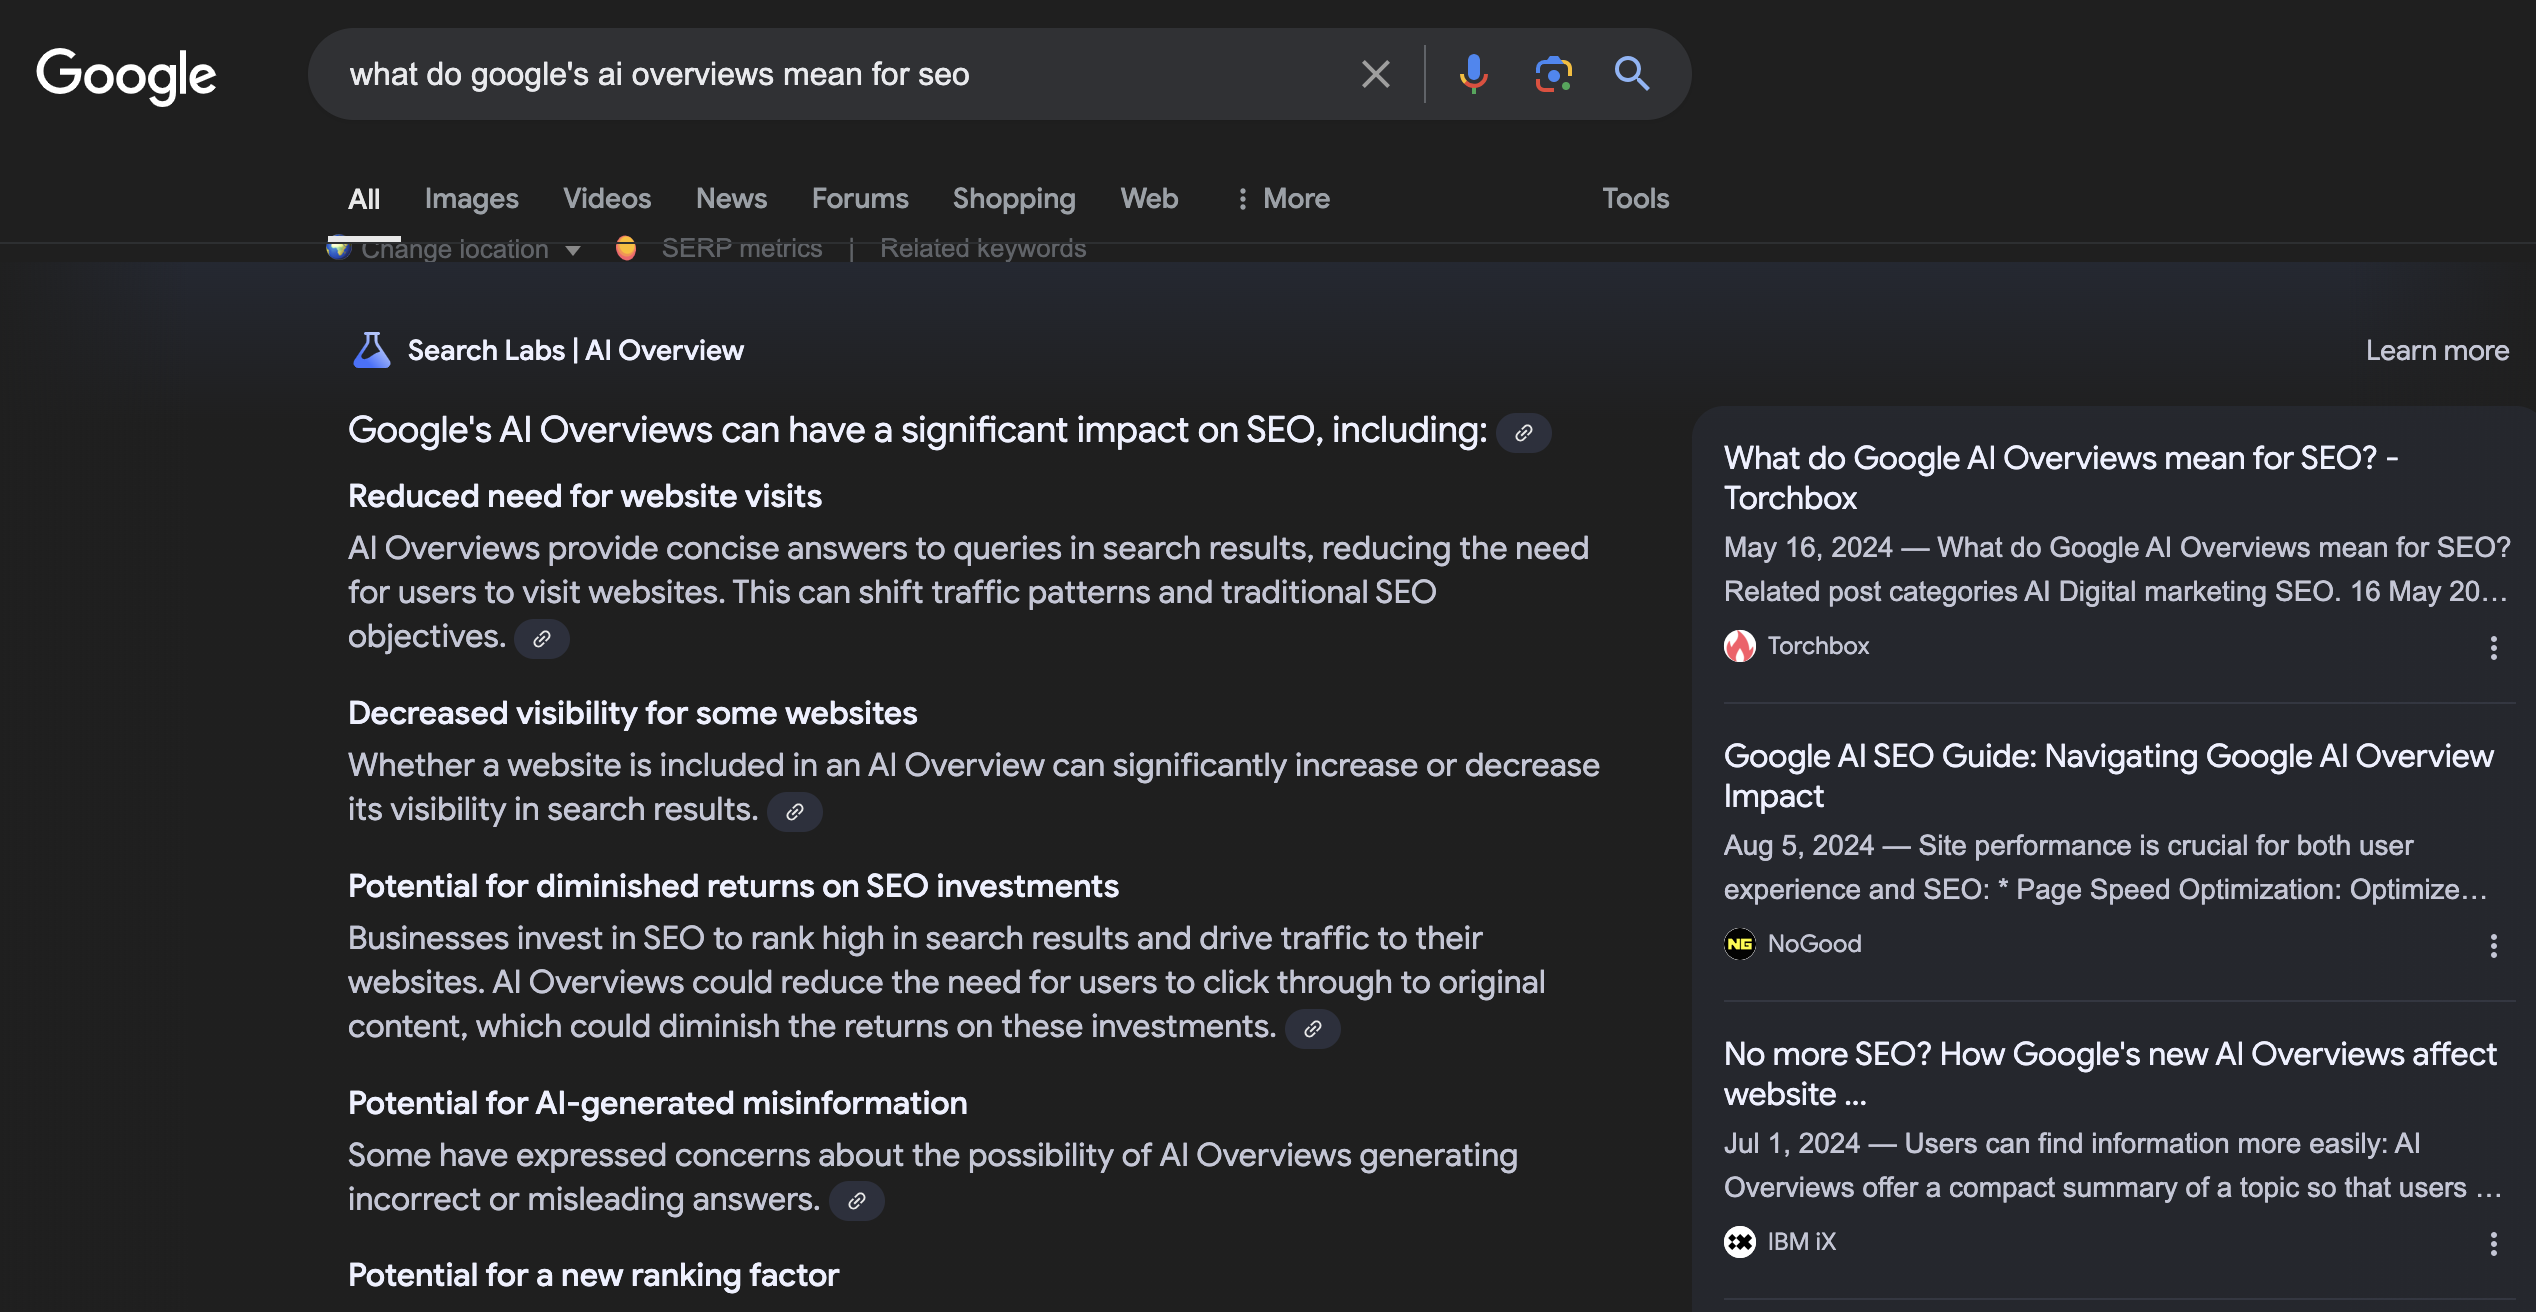Click citation link after 'returns on these investments.'

(x=1312, y=1029)
